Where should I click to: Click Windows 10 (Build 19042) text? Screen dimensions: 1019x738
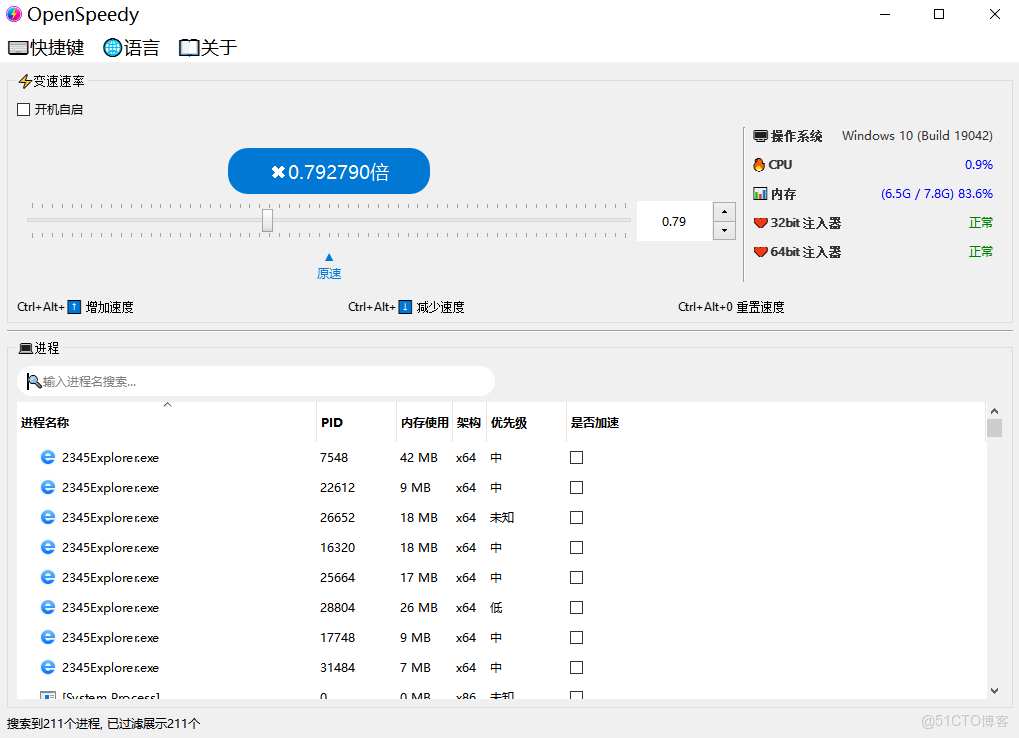click(918, 136)
